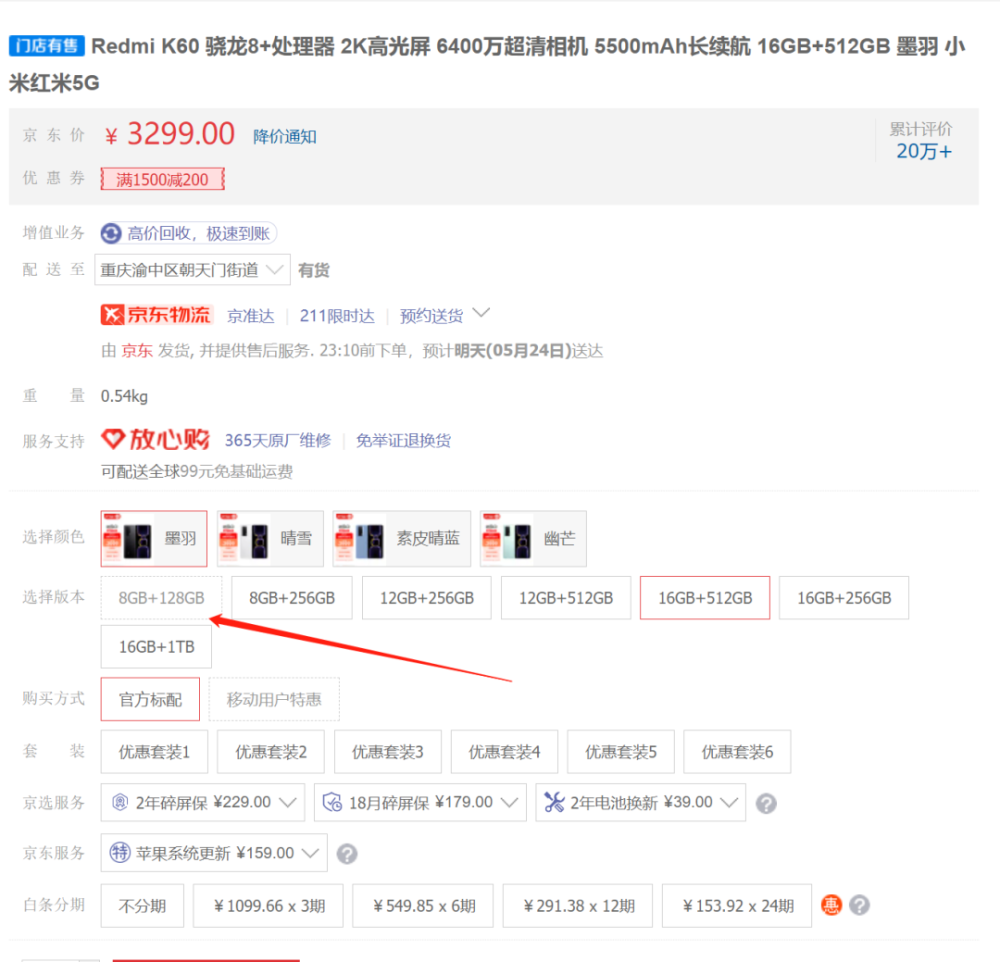The height and width of the screenshot is (962, 1000).
Task: Choose 不分期 installment option
Action: click(x=142, y=905)
